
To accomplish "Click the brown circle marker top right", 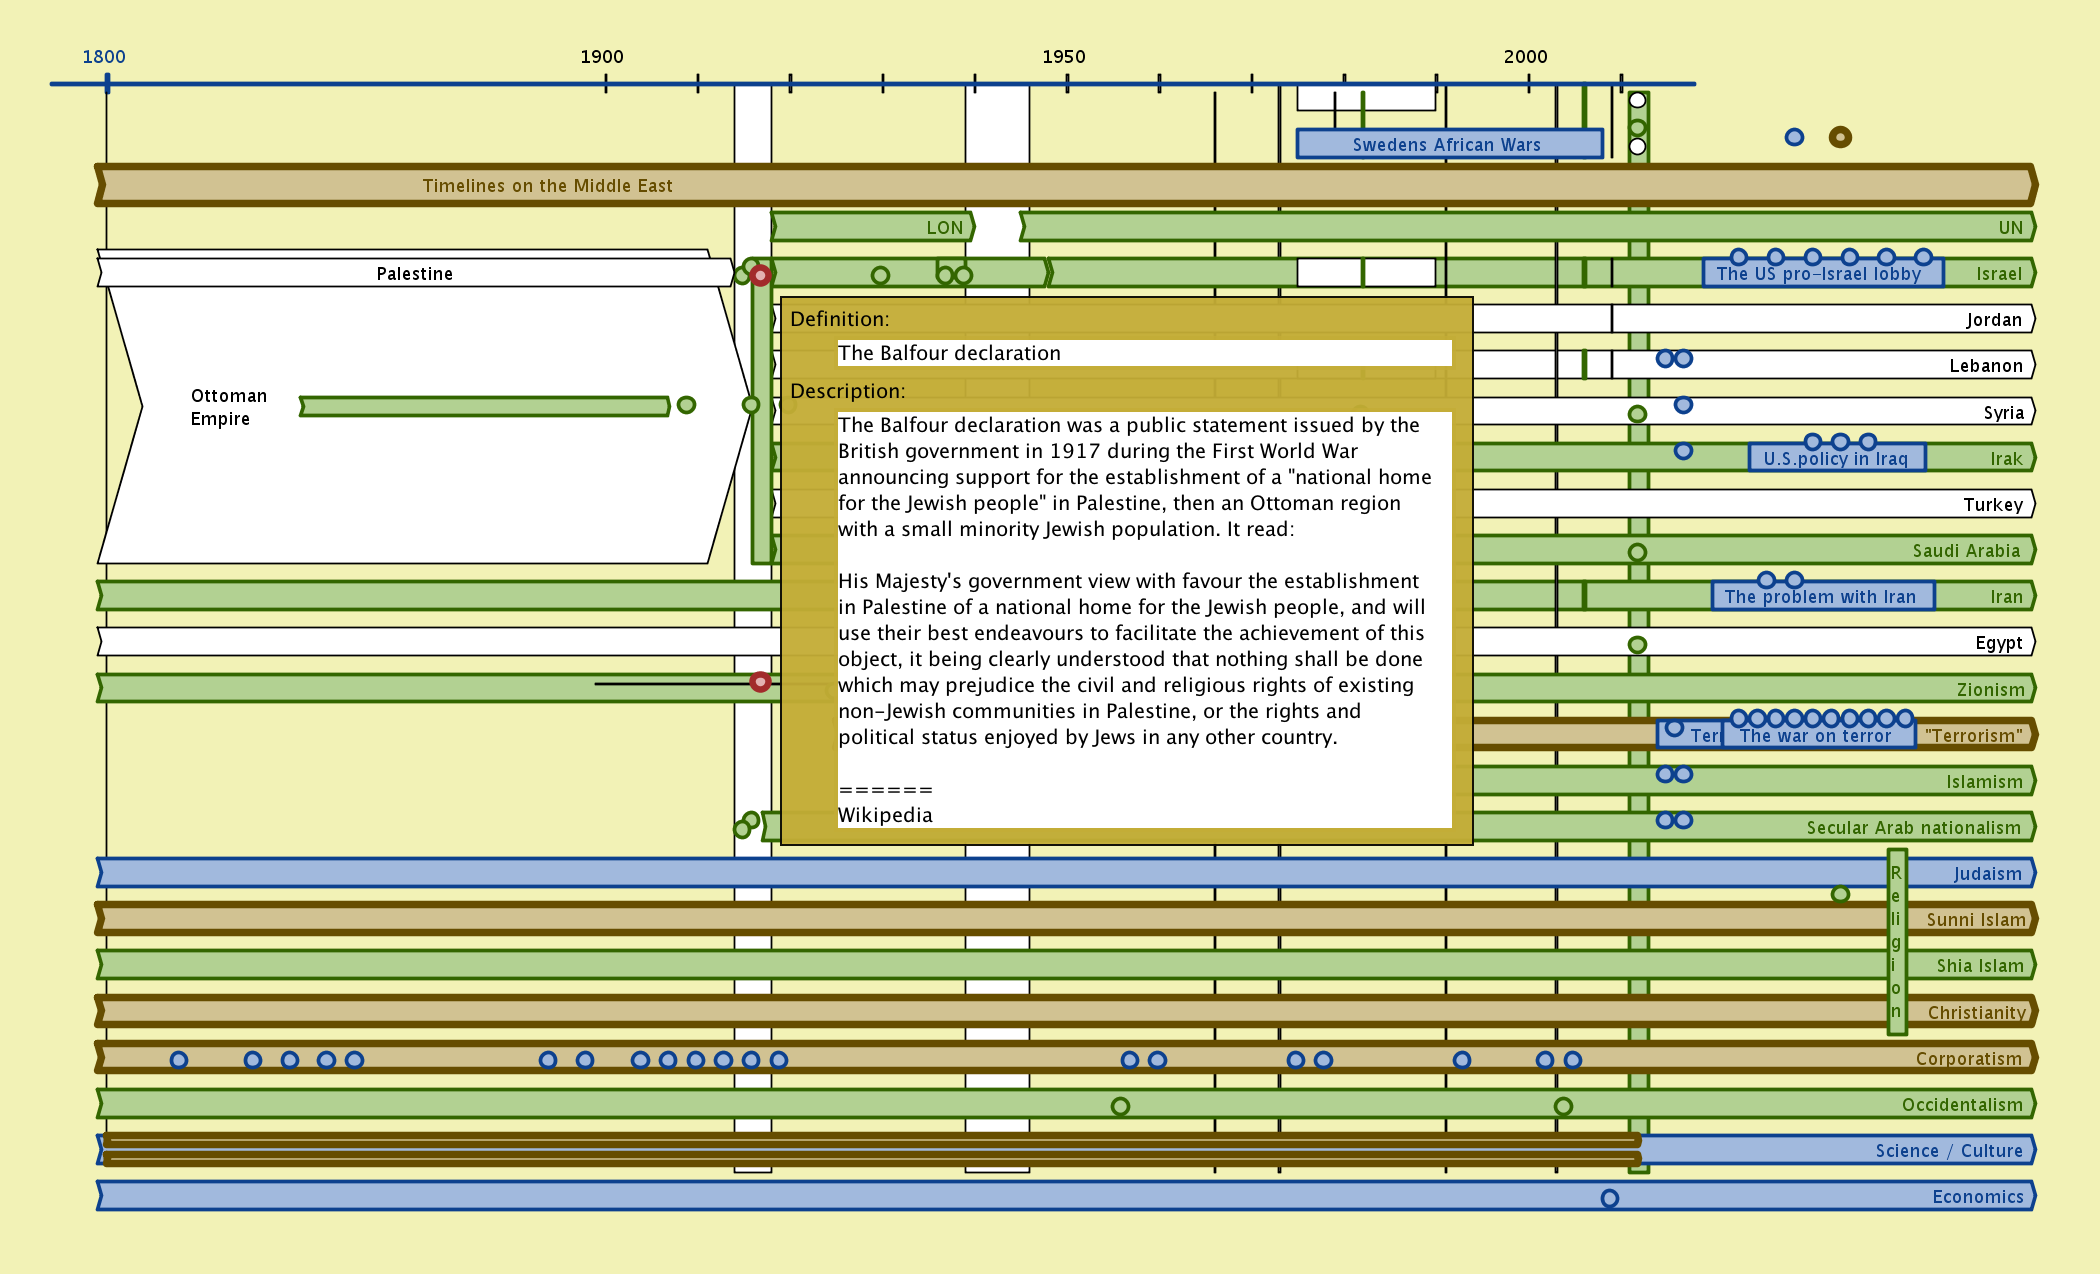I will pyautogui.click(x=1840, y=137).
